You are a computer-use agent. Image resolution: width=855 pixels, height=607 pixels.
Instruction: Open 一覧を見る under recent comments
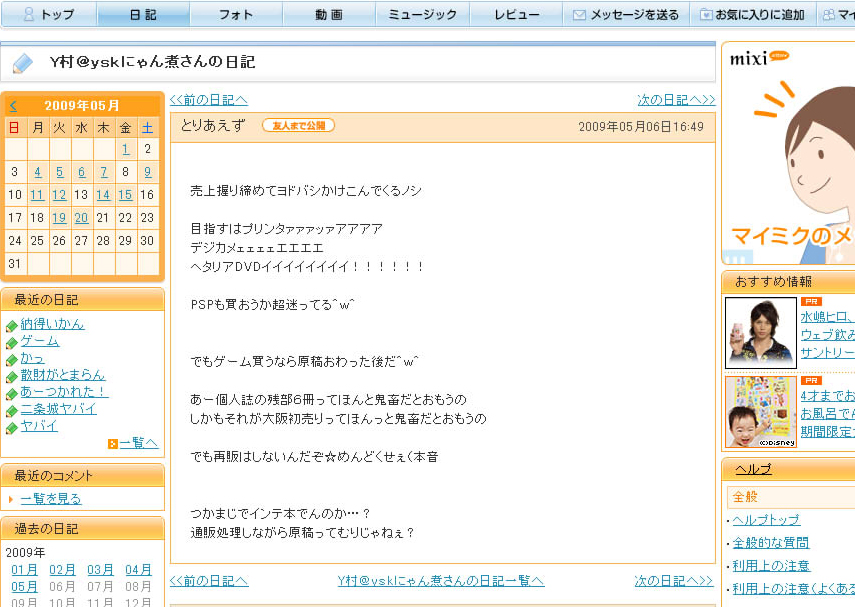click(x=51, y=498)
